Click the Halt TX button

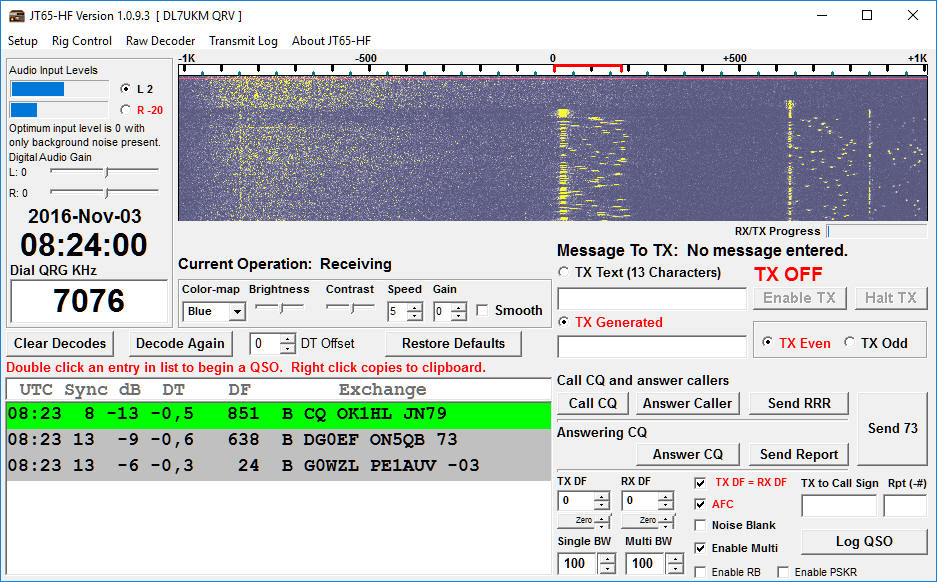tap(890, 298)
